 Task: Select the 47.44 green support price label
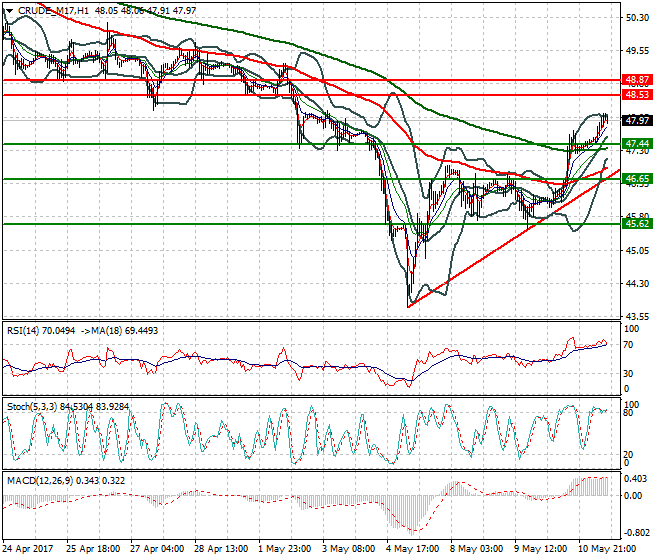(x=637, y=144)
